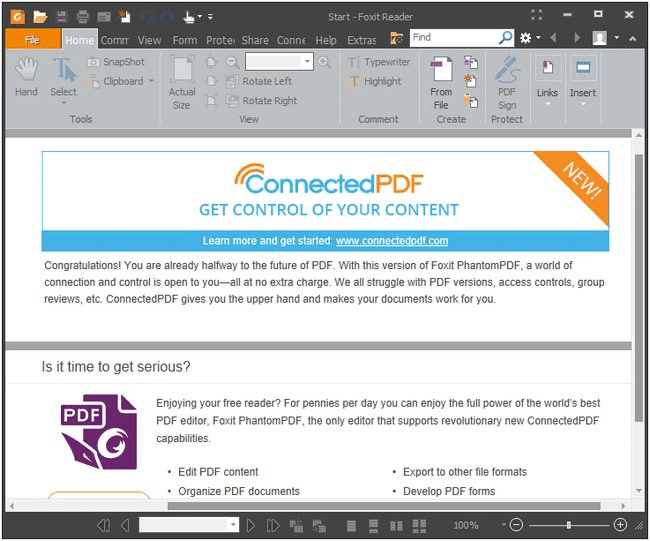Click the Open folder icon in title bar
The width and height of the screenshot is (650, 541).
click(x=40, y=16)
